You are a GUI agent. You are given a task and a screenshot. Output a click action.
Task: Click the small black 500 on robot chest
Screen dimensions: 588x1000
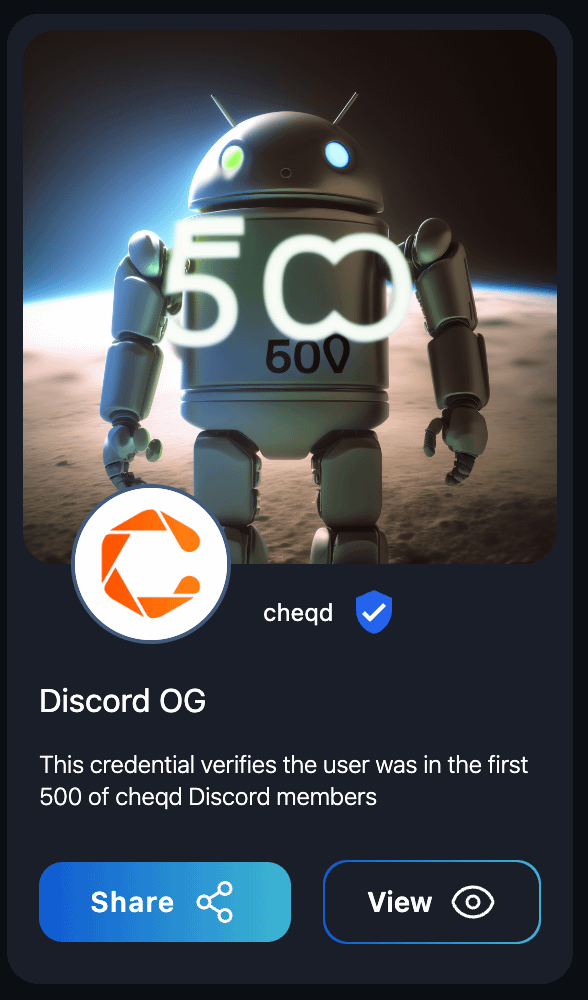pos(307,357)
